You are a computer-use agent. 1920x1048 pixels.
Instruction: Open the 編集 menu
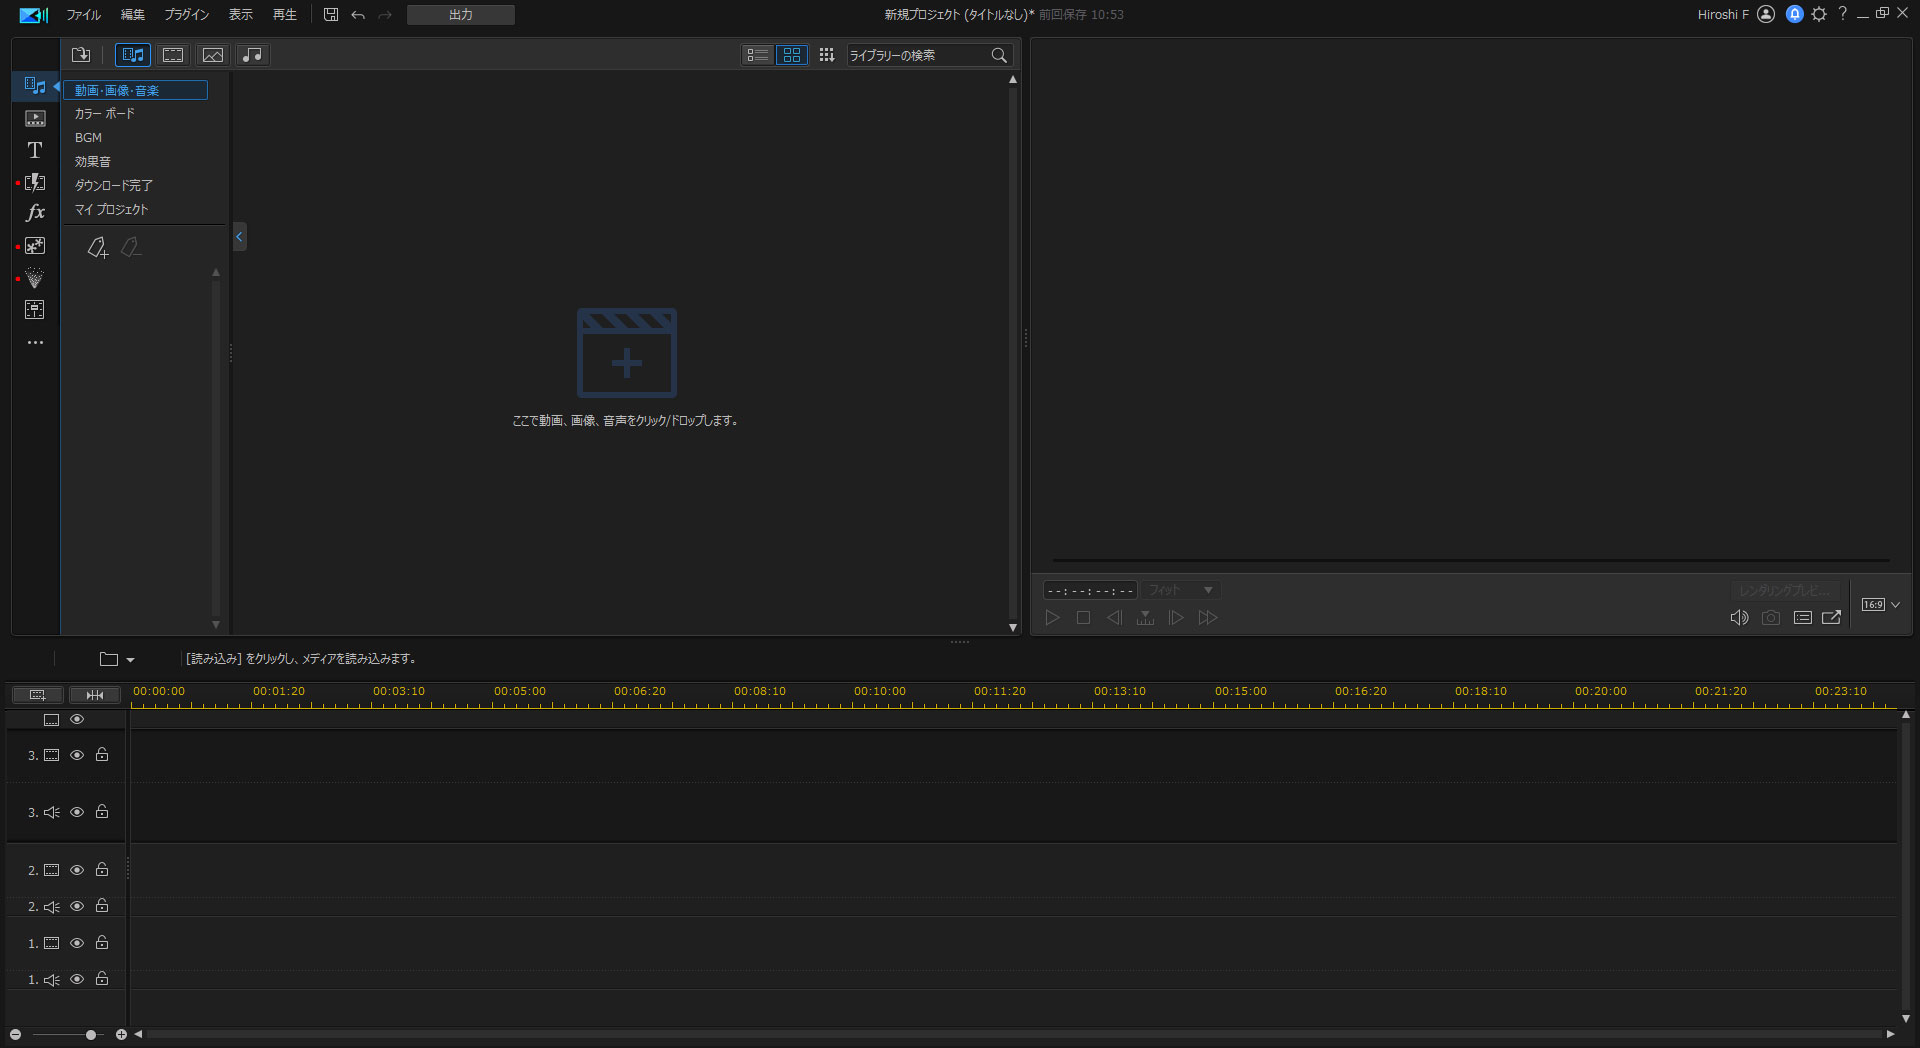point(133,15)
